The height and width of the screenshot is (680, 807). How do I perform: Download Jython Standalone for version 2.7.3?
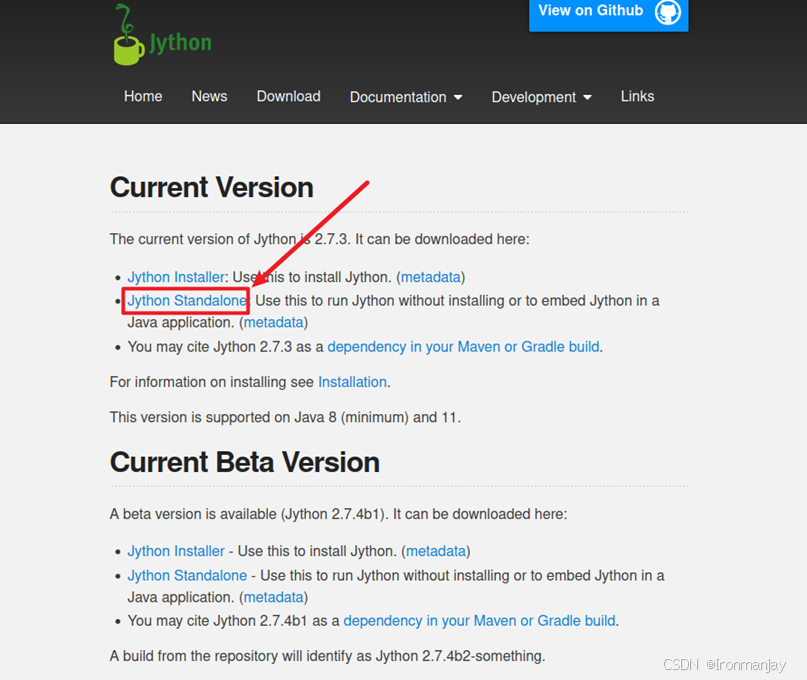click(x=187, y=301)
